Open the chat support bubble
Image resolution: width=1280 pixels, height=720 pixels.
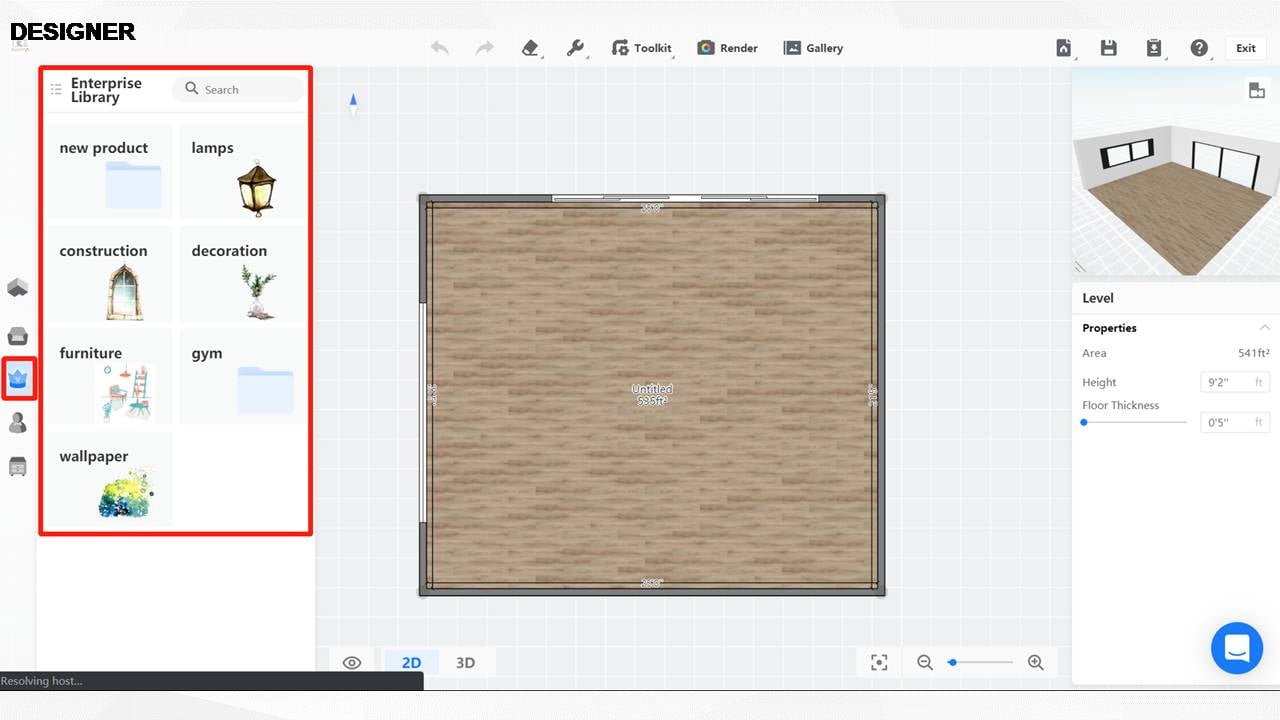coord(1237,648)
